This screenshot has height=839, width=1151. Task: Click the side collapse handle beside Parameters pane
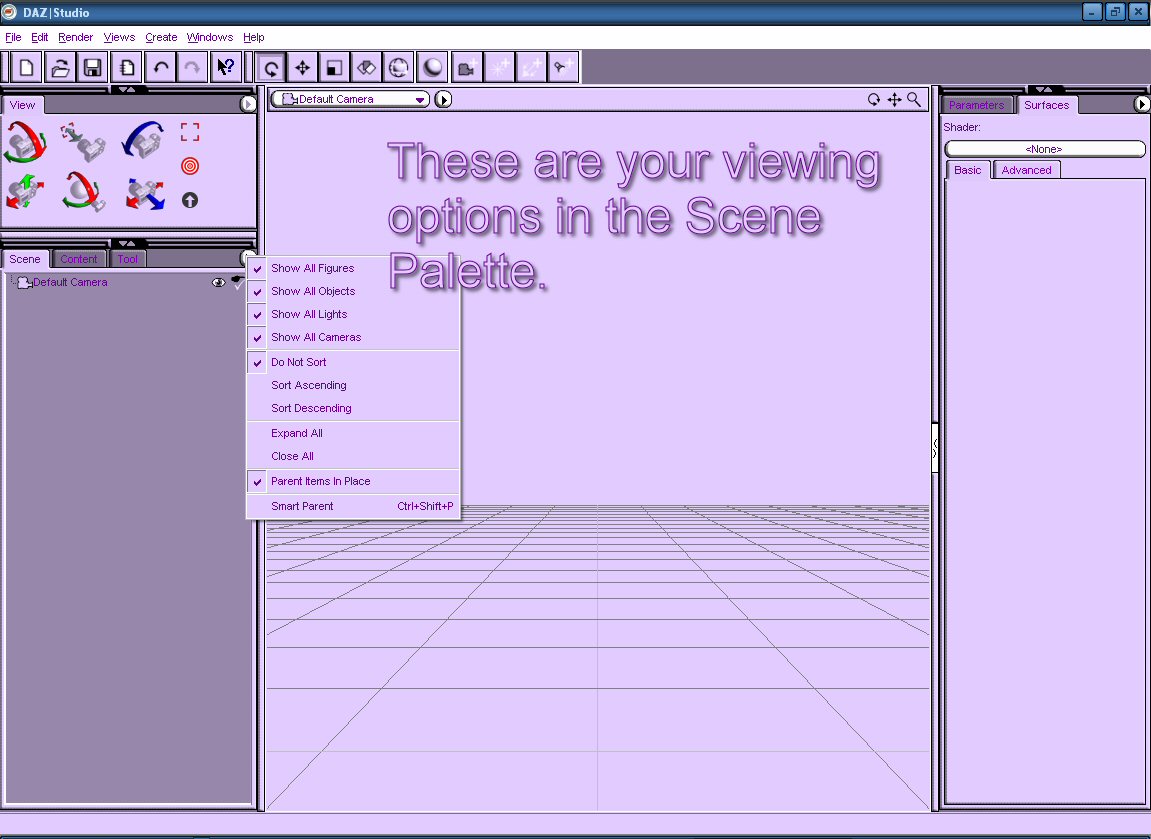point(934,448)
